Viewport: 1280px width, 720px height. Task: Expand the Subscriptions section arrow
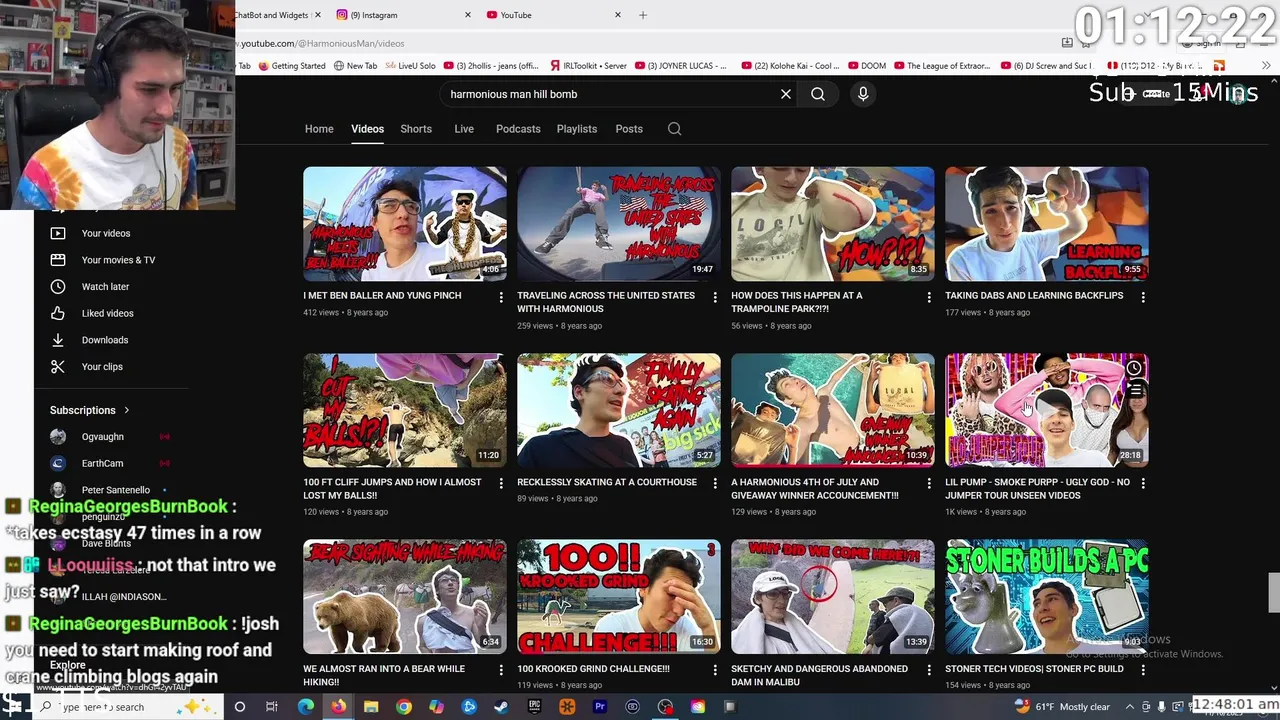tap(127, 410)
